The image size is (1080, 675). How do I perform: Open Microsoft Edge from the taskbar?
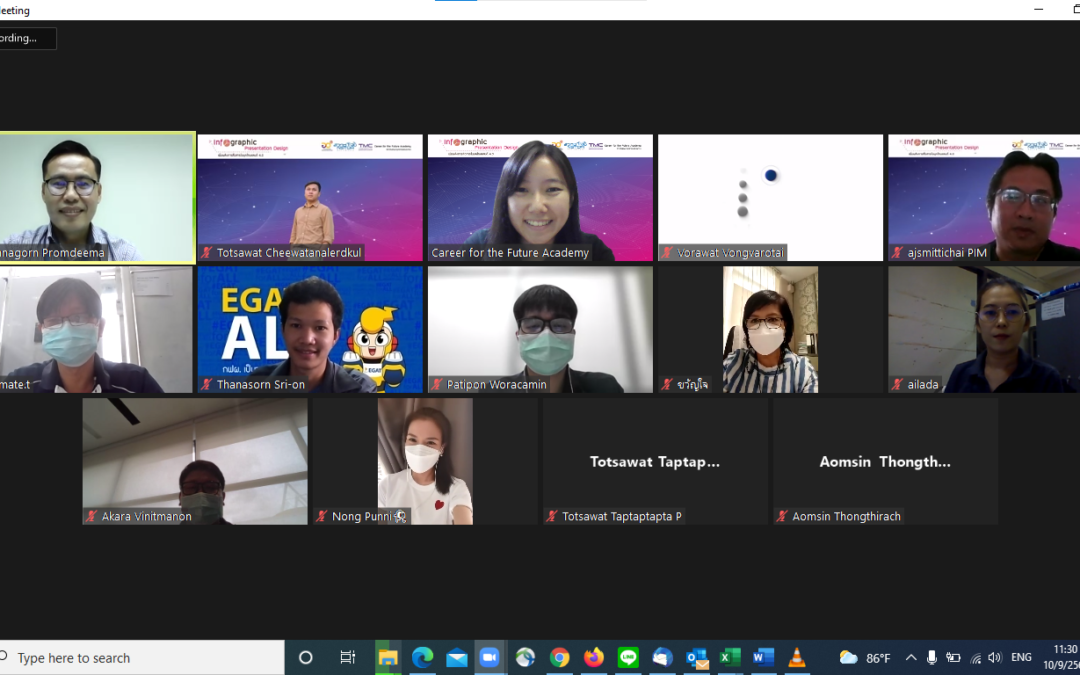(422, 657)
